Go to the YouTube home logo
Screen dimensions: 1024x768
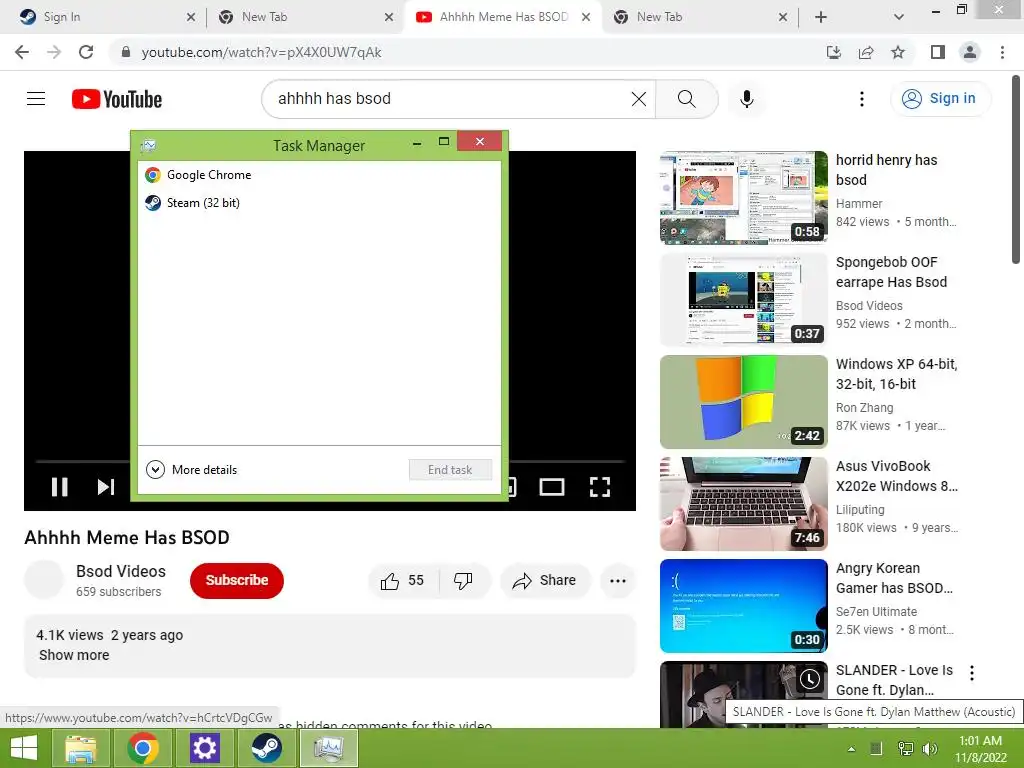(x=117, y=99)
